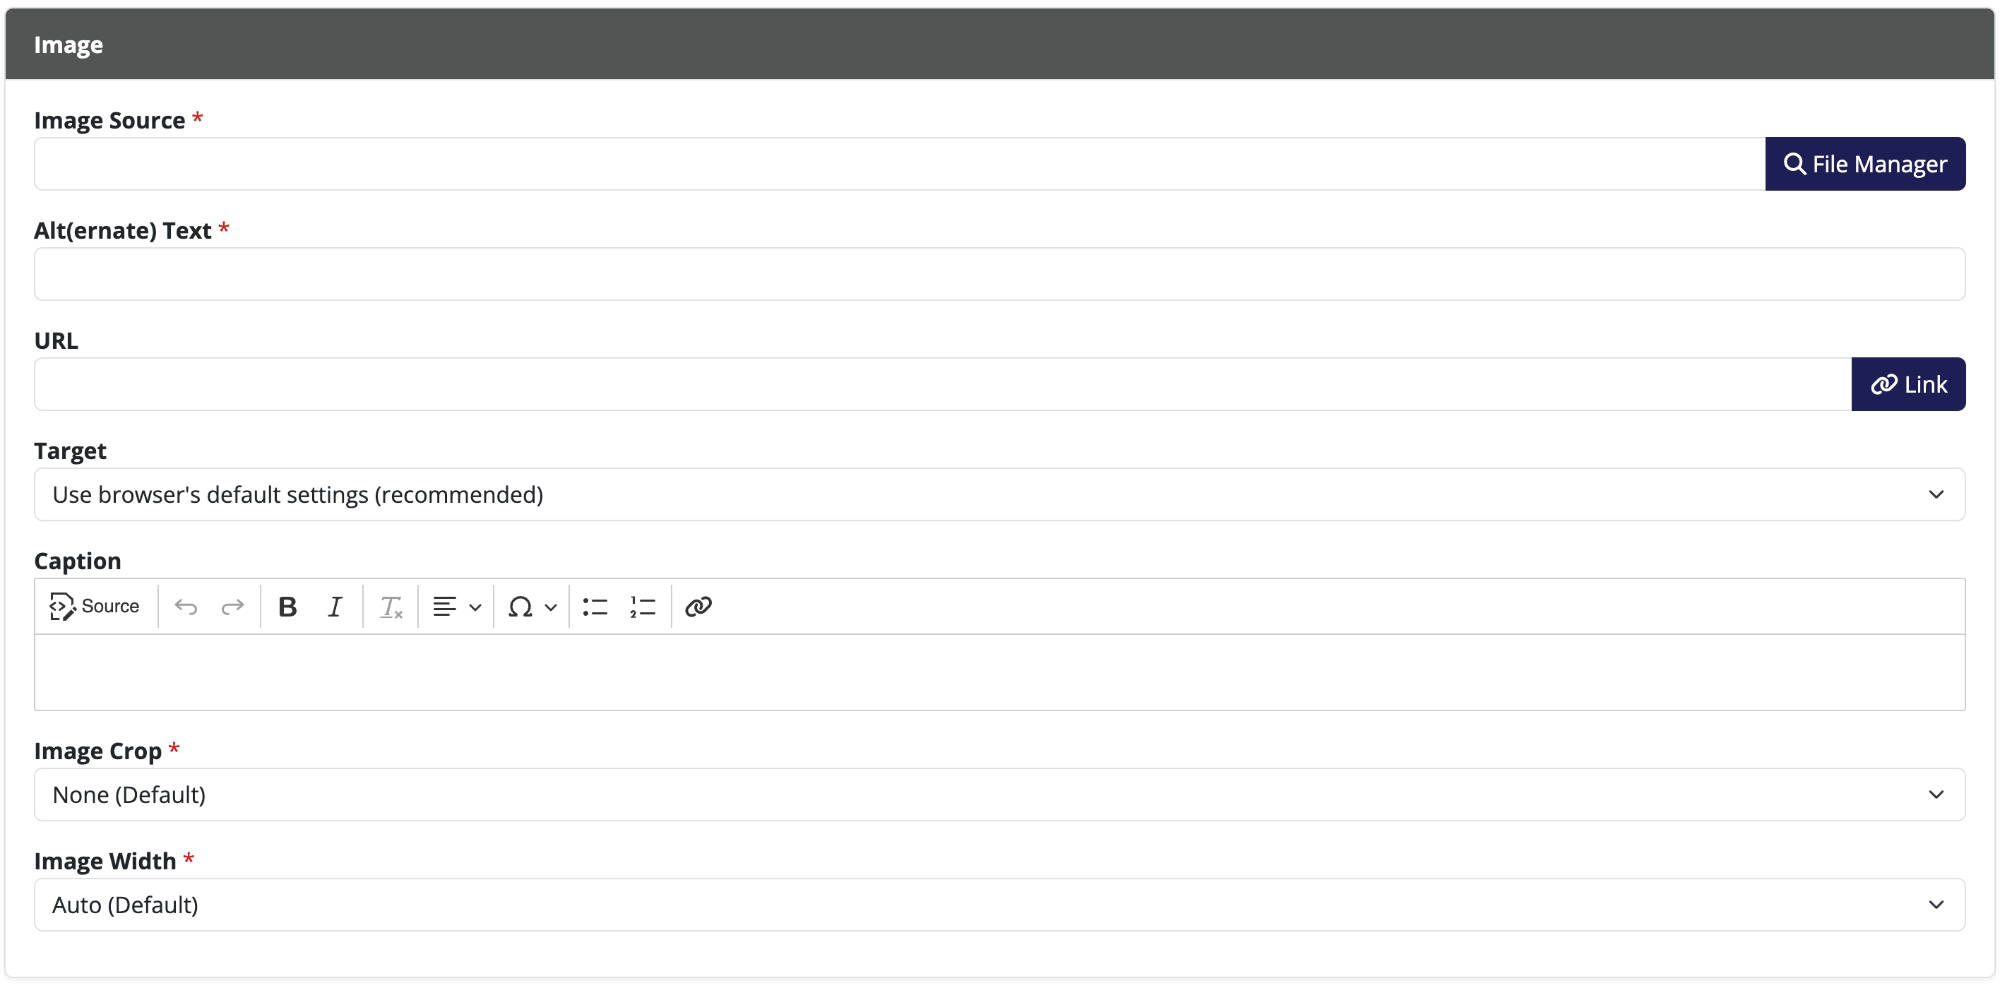Click the Redo icon in Caption toolbar
2000x984 pixels.
coord(231,606)
